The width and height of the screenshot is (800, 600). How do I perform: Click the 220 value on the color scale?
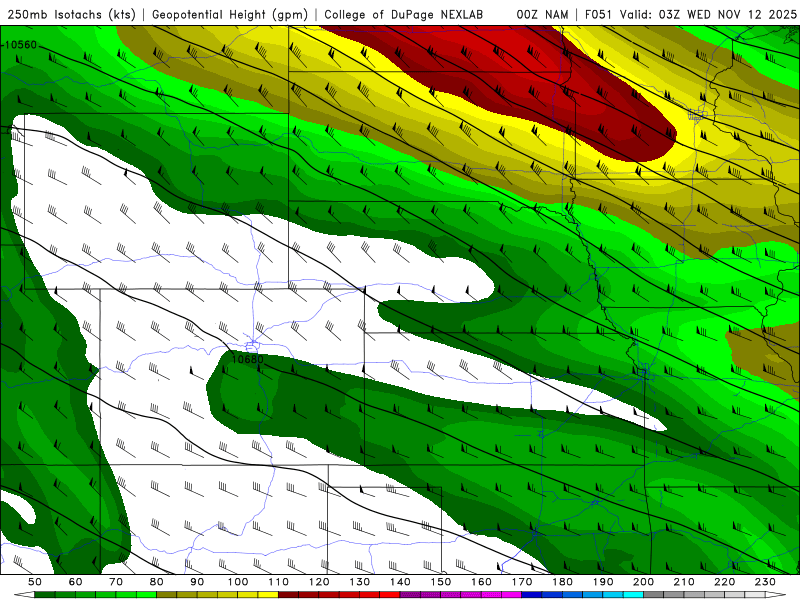point(724,582)
